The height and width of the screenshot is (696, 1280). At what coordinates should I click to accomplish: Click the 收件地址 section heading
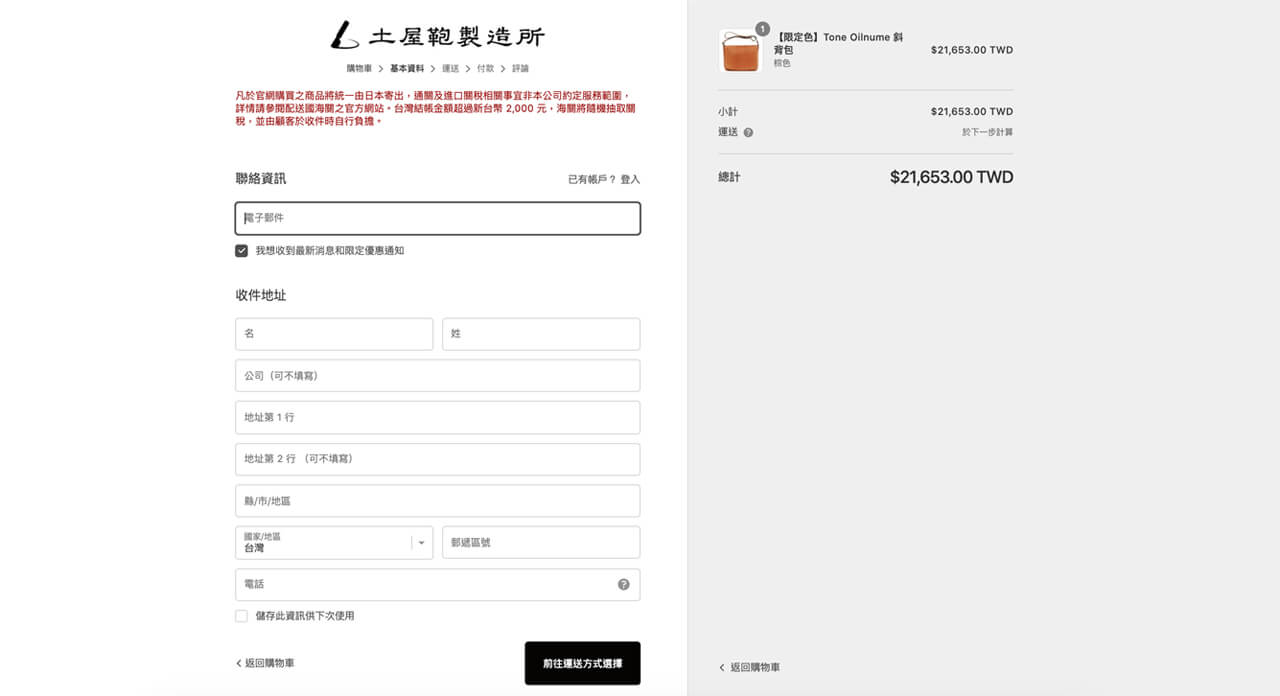(261, 295)
